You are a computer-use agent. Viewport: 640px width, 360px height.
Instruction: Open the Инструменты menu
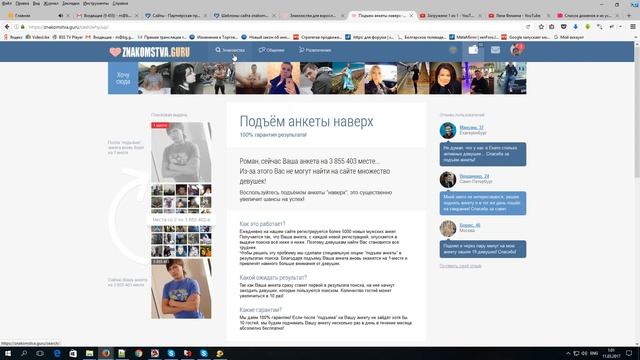click(96, 3)
